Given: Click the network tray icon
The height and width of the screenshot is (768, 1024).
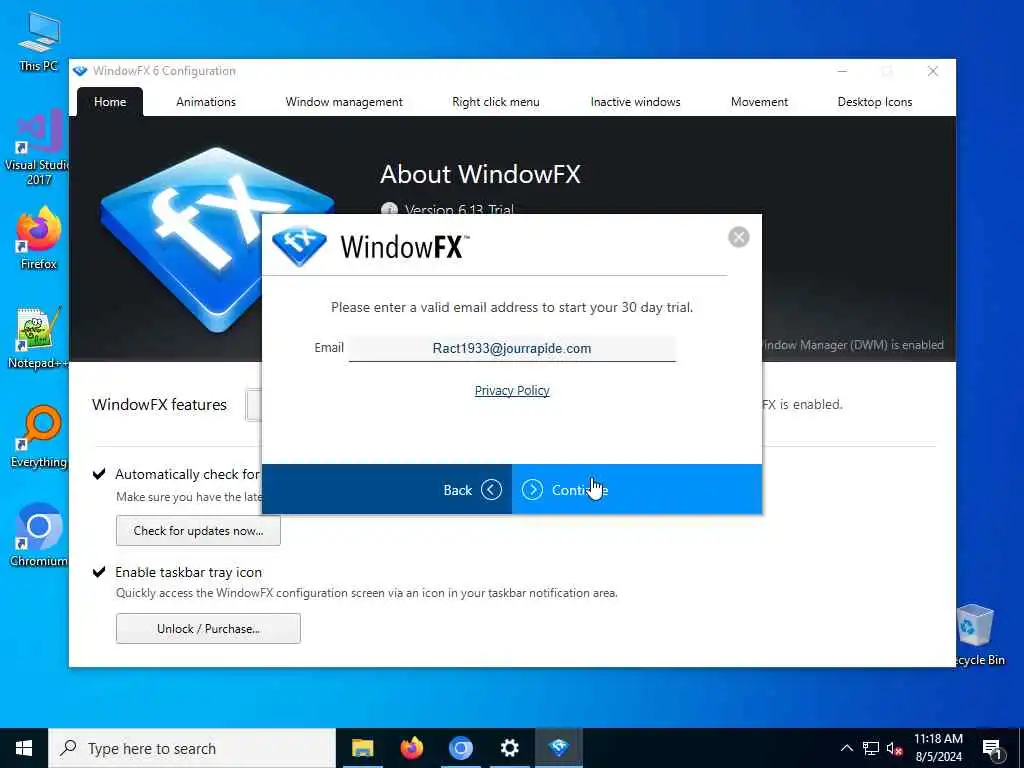Looking at the screenshot, I should point(871,748).
